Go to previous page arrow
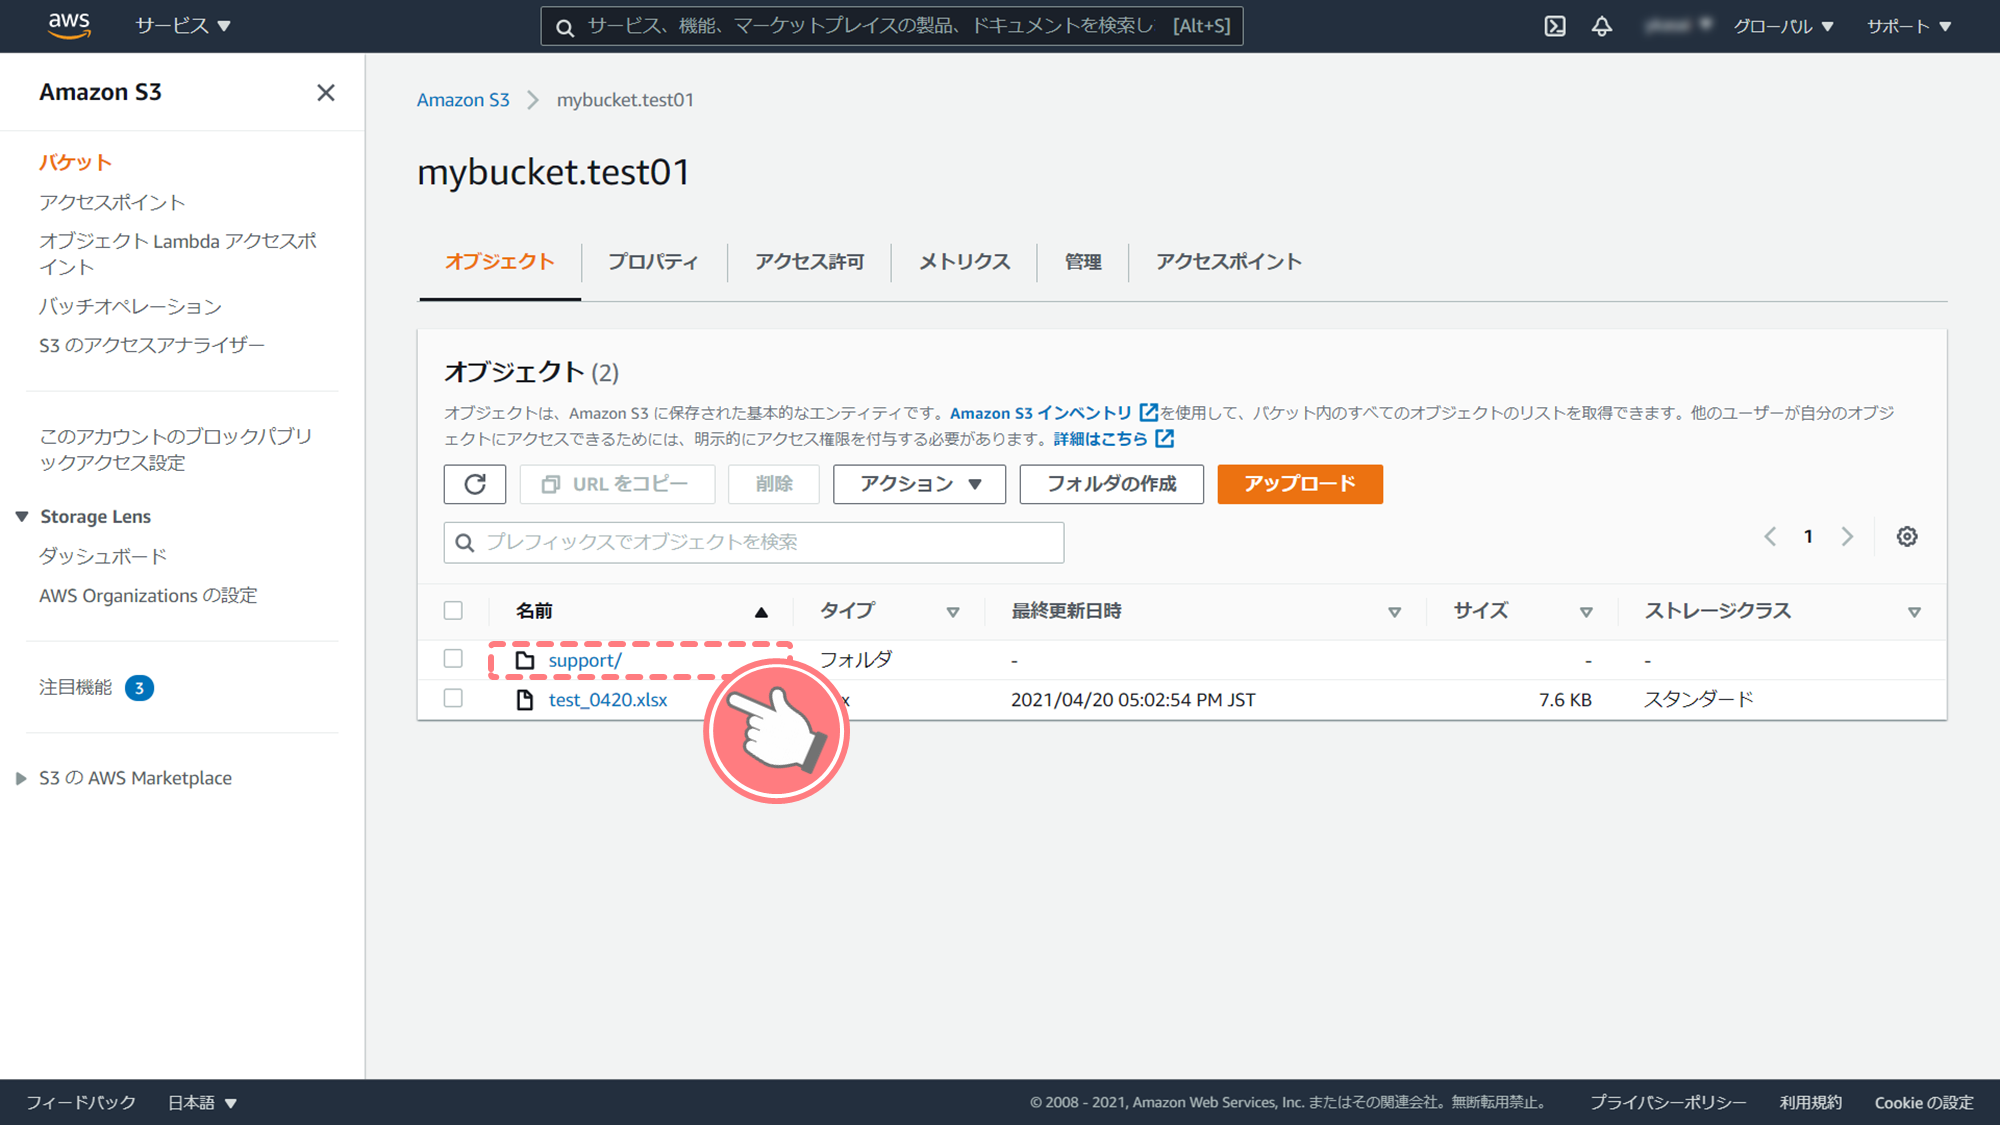Viewport: 2000px width, 1125px height. coord(1770,537)
